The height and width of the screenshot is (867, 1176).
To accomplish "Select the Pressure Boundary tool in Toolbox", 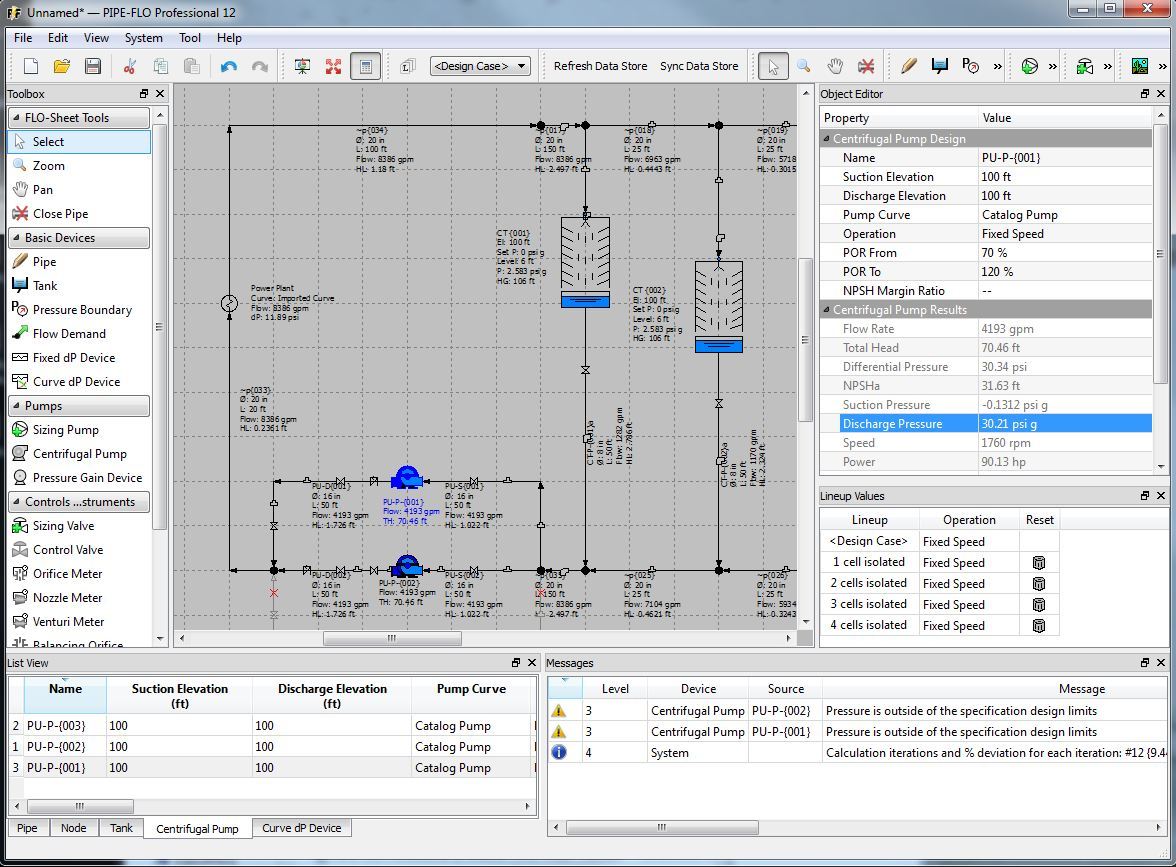I will tap(81, 310).
